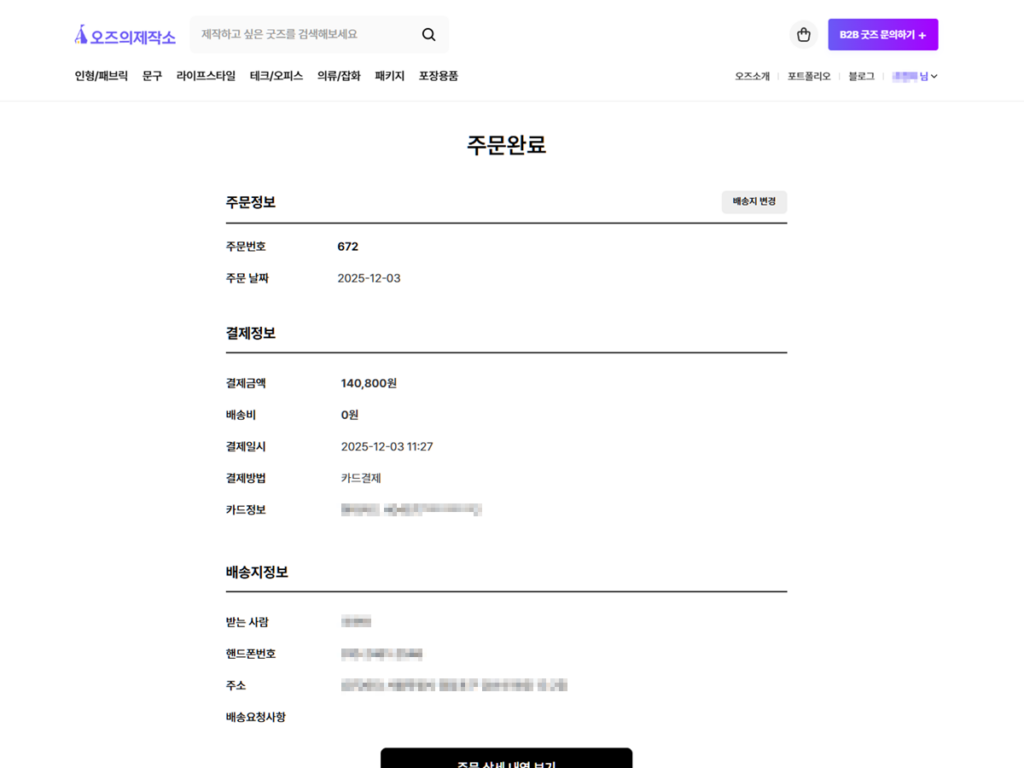This screenshot has height=768, width=1024.
Task: Click the 오즈의제작소 logo icon
Action: 79,33
